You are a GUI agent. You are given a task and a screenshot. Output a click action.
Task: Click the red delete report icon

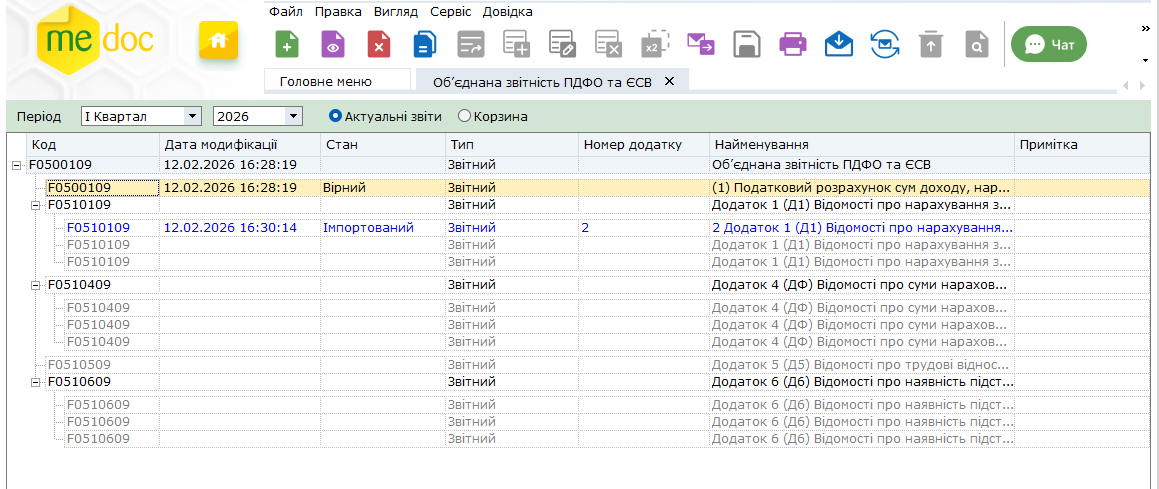[x=379, y=45]
